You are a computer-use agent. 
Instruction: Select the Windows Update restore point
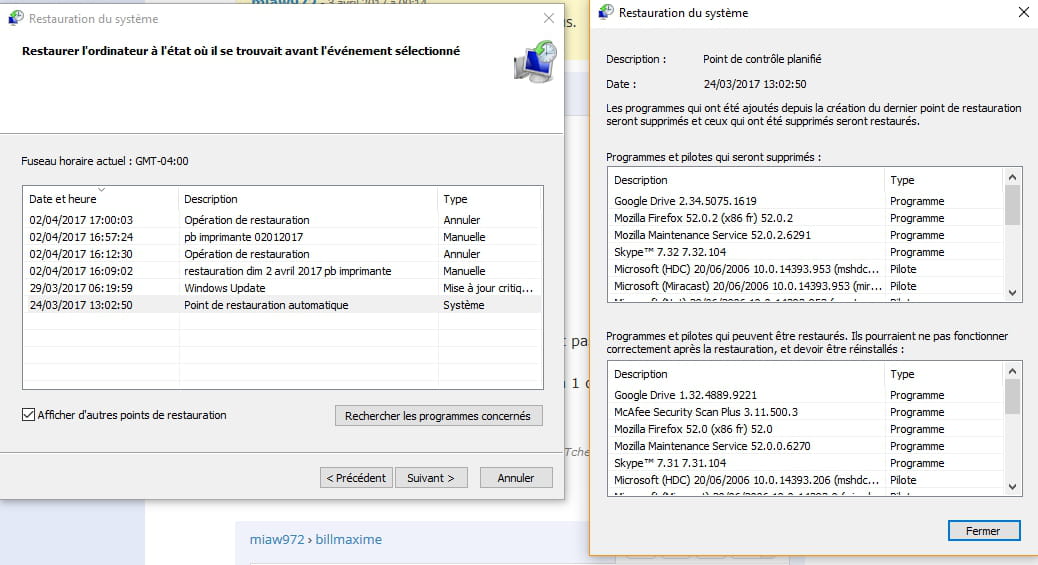point(283,288)
